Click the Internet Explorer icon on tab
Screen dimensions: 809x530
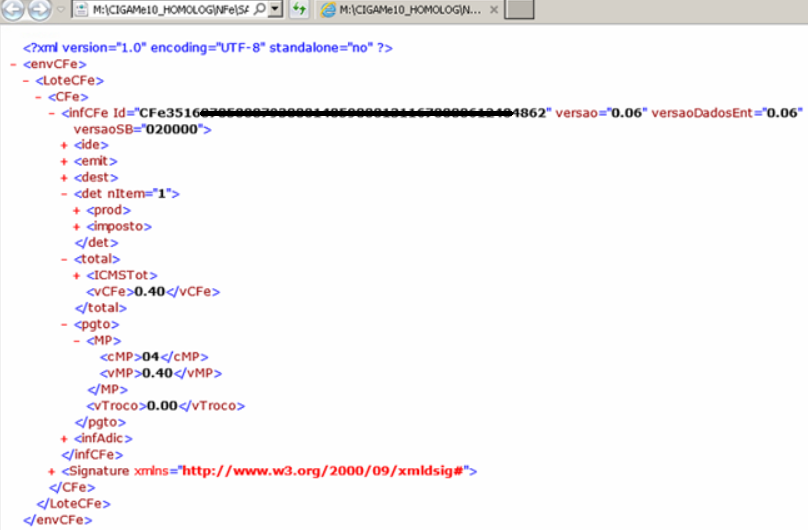pos(328,9)
